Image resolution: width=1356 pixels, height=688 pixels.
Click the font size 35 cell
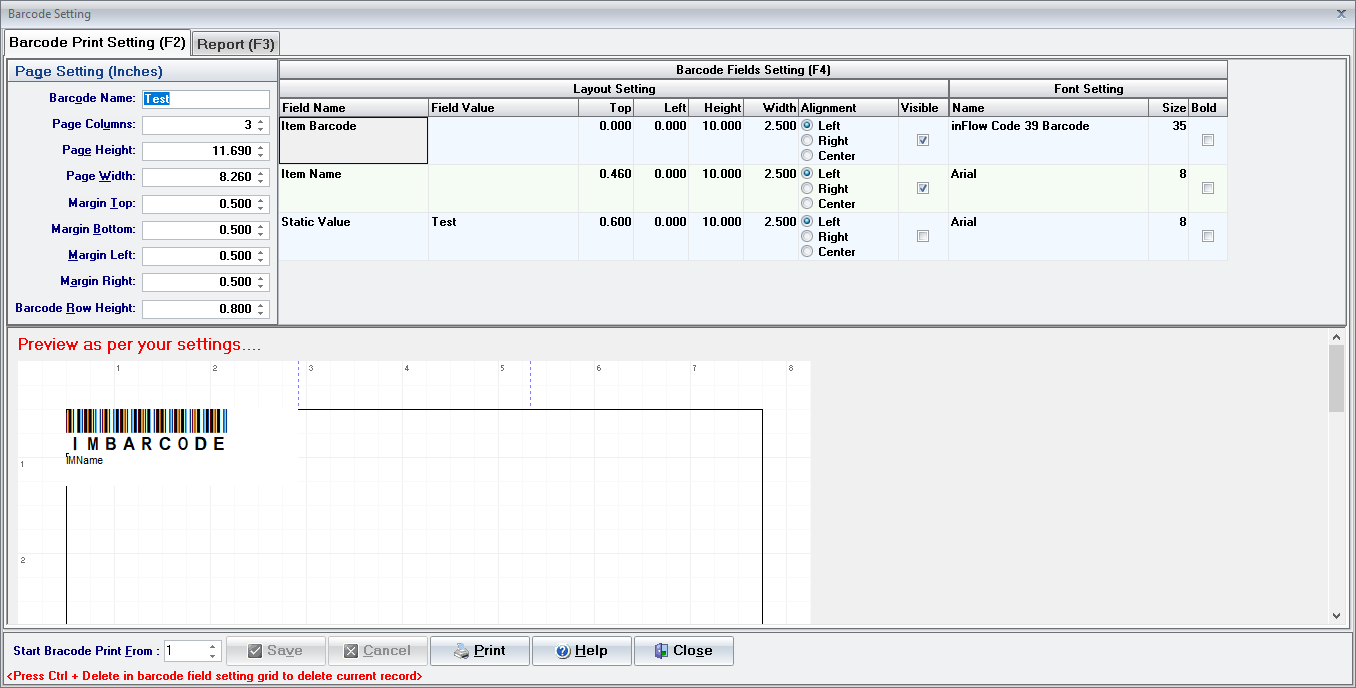coord(1168,141)
